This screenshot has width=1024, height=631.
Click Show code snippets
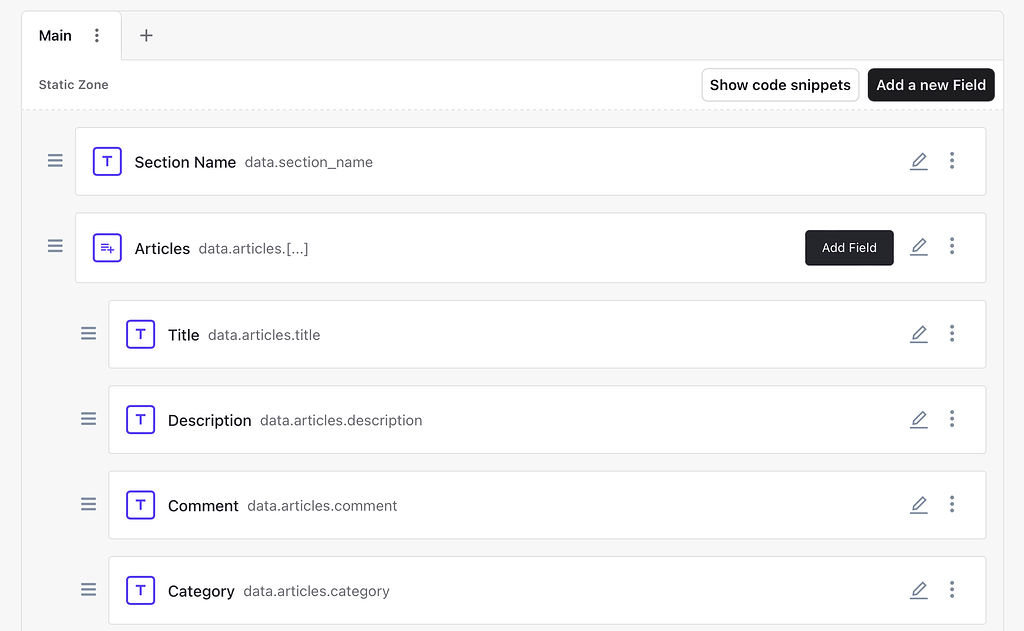click(x=780, y=85)
